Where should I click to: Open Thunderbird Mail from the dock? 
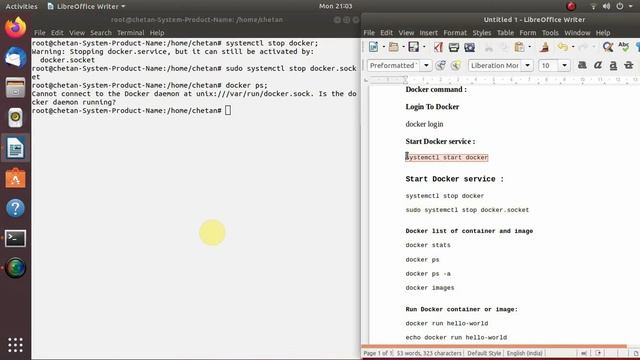click(x=16, y=58)
